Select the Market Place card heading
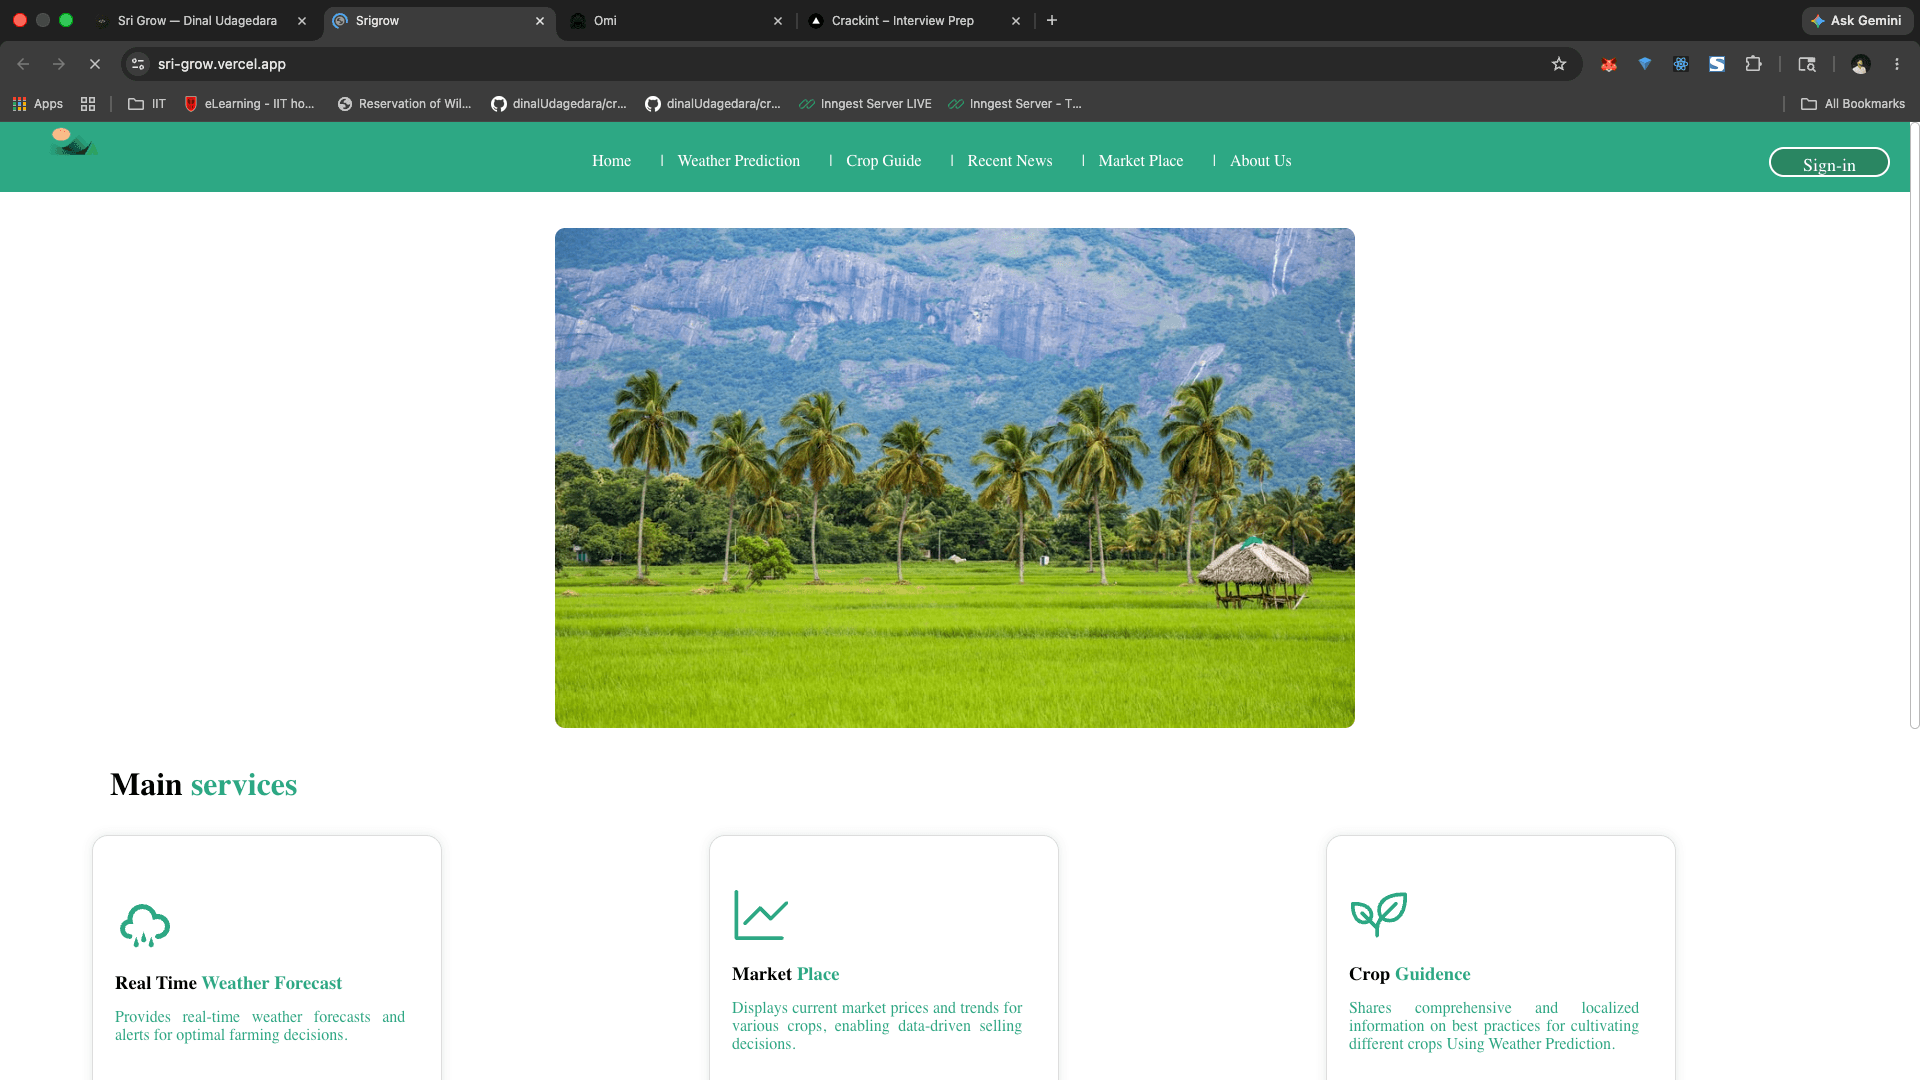1920x1080 pixels. tap(785, 974)
